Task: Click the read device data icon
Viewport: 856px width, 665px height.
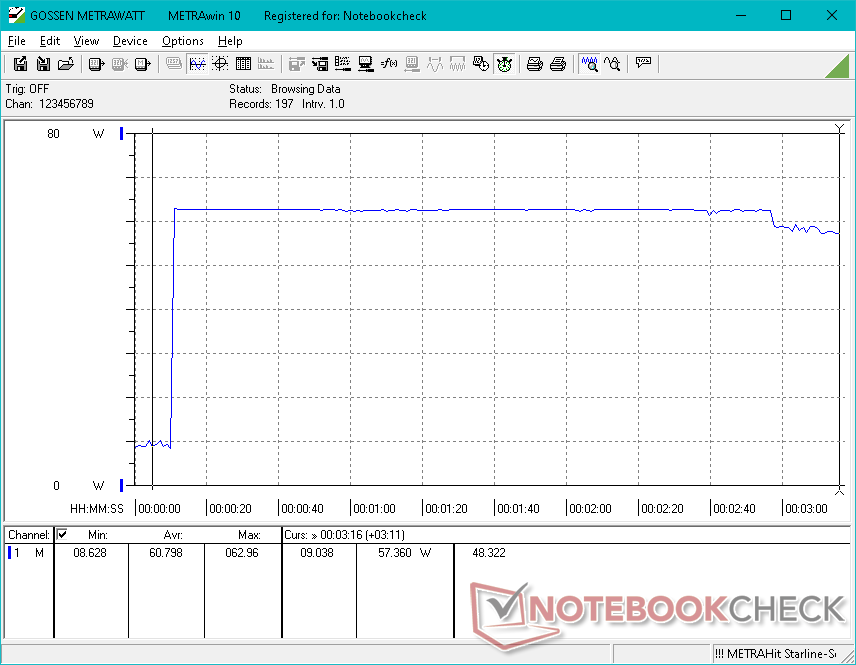Action: click(96, 64)
